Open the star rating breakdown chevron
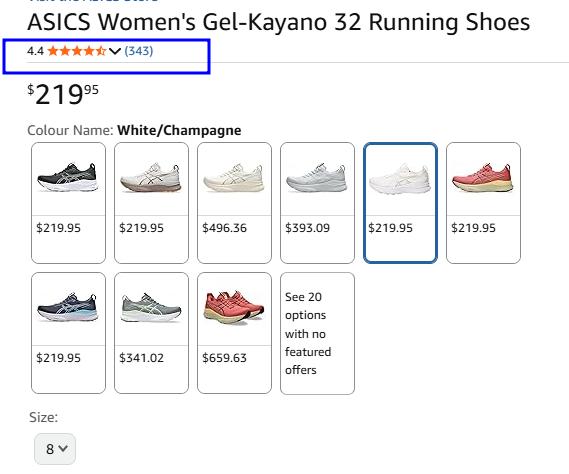 115,51
